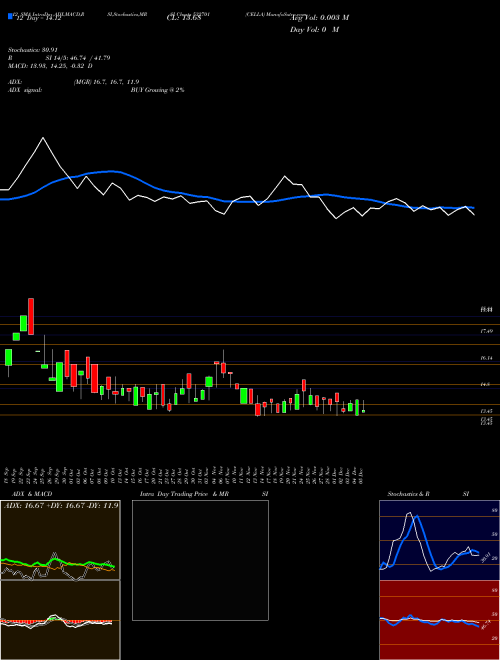Click the last date label on the x-axis
The height and width of the screenshot is (660, 500).
[x=362, y=474]
